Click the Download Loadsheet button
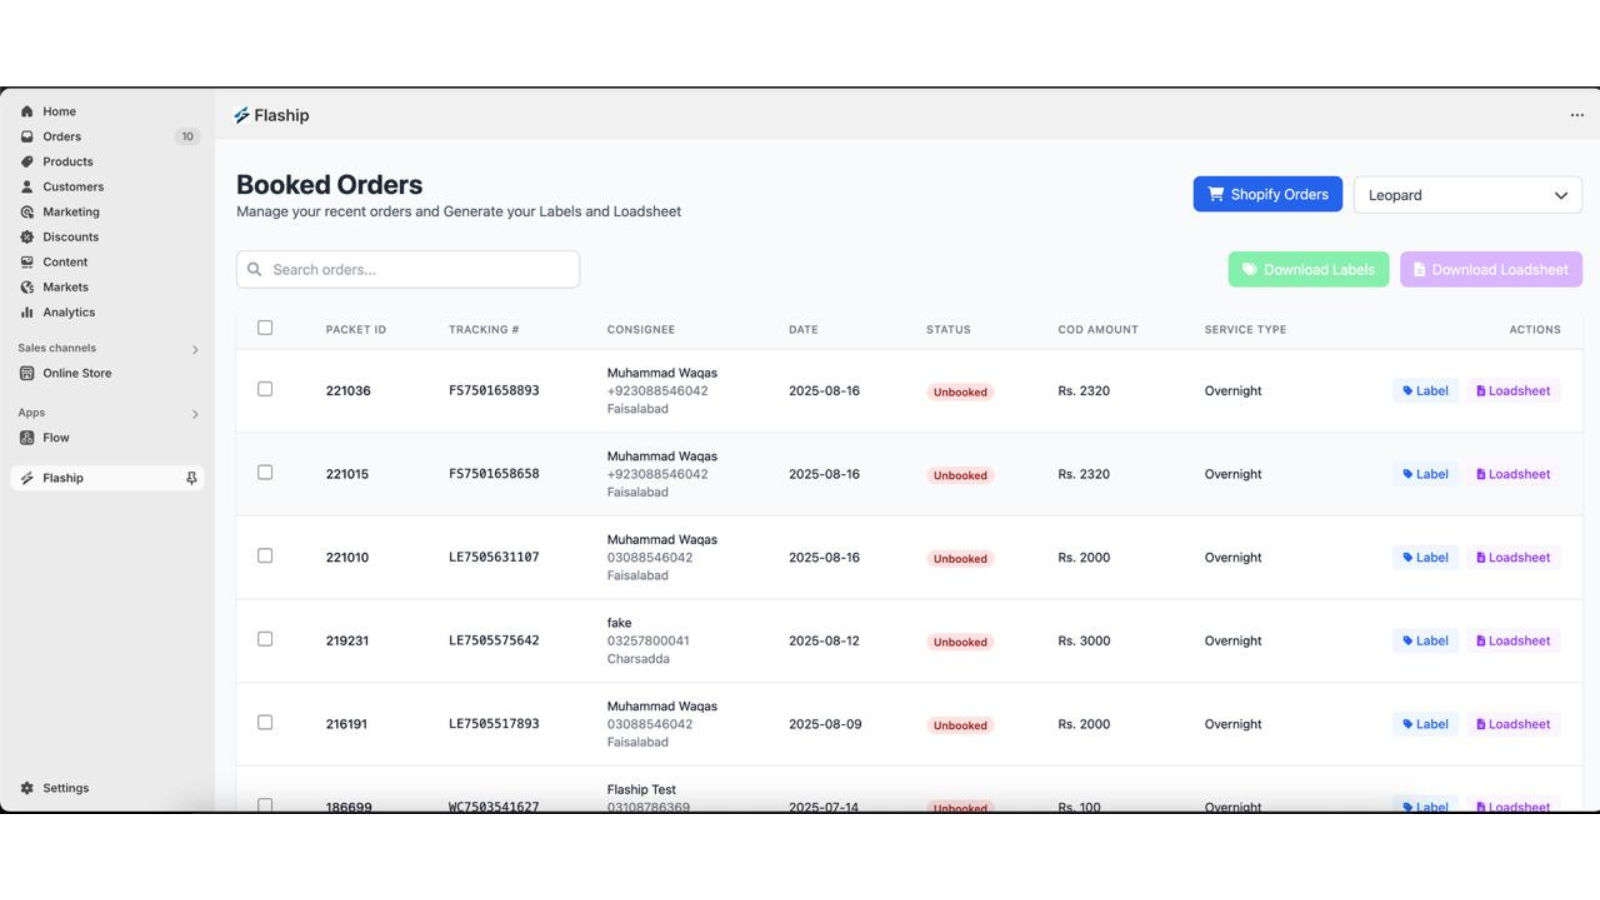This screenshot has width=1600, height=900. pos(1491,269)
